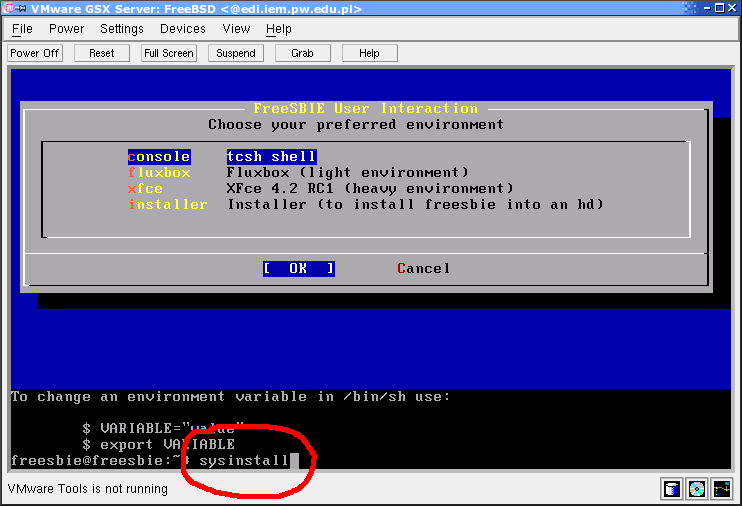Click the Power Off toolbar button

pyautogui.click(x=35, y=53)
